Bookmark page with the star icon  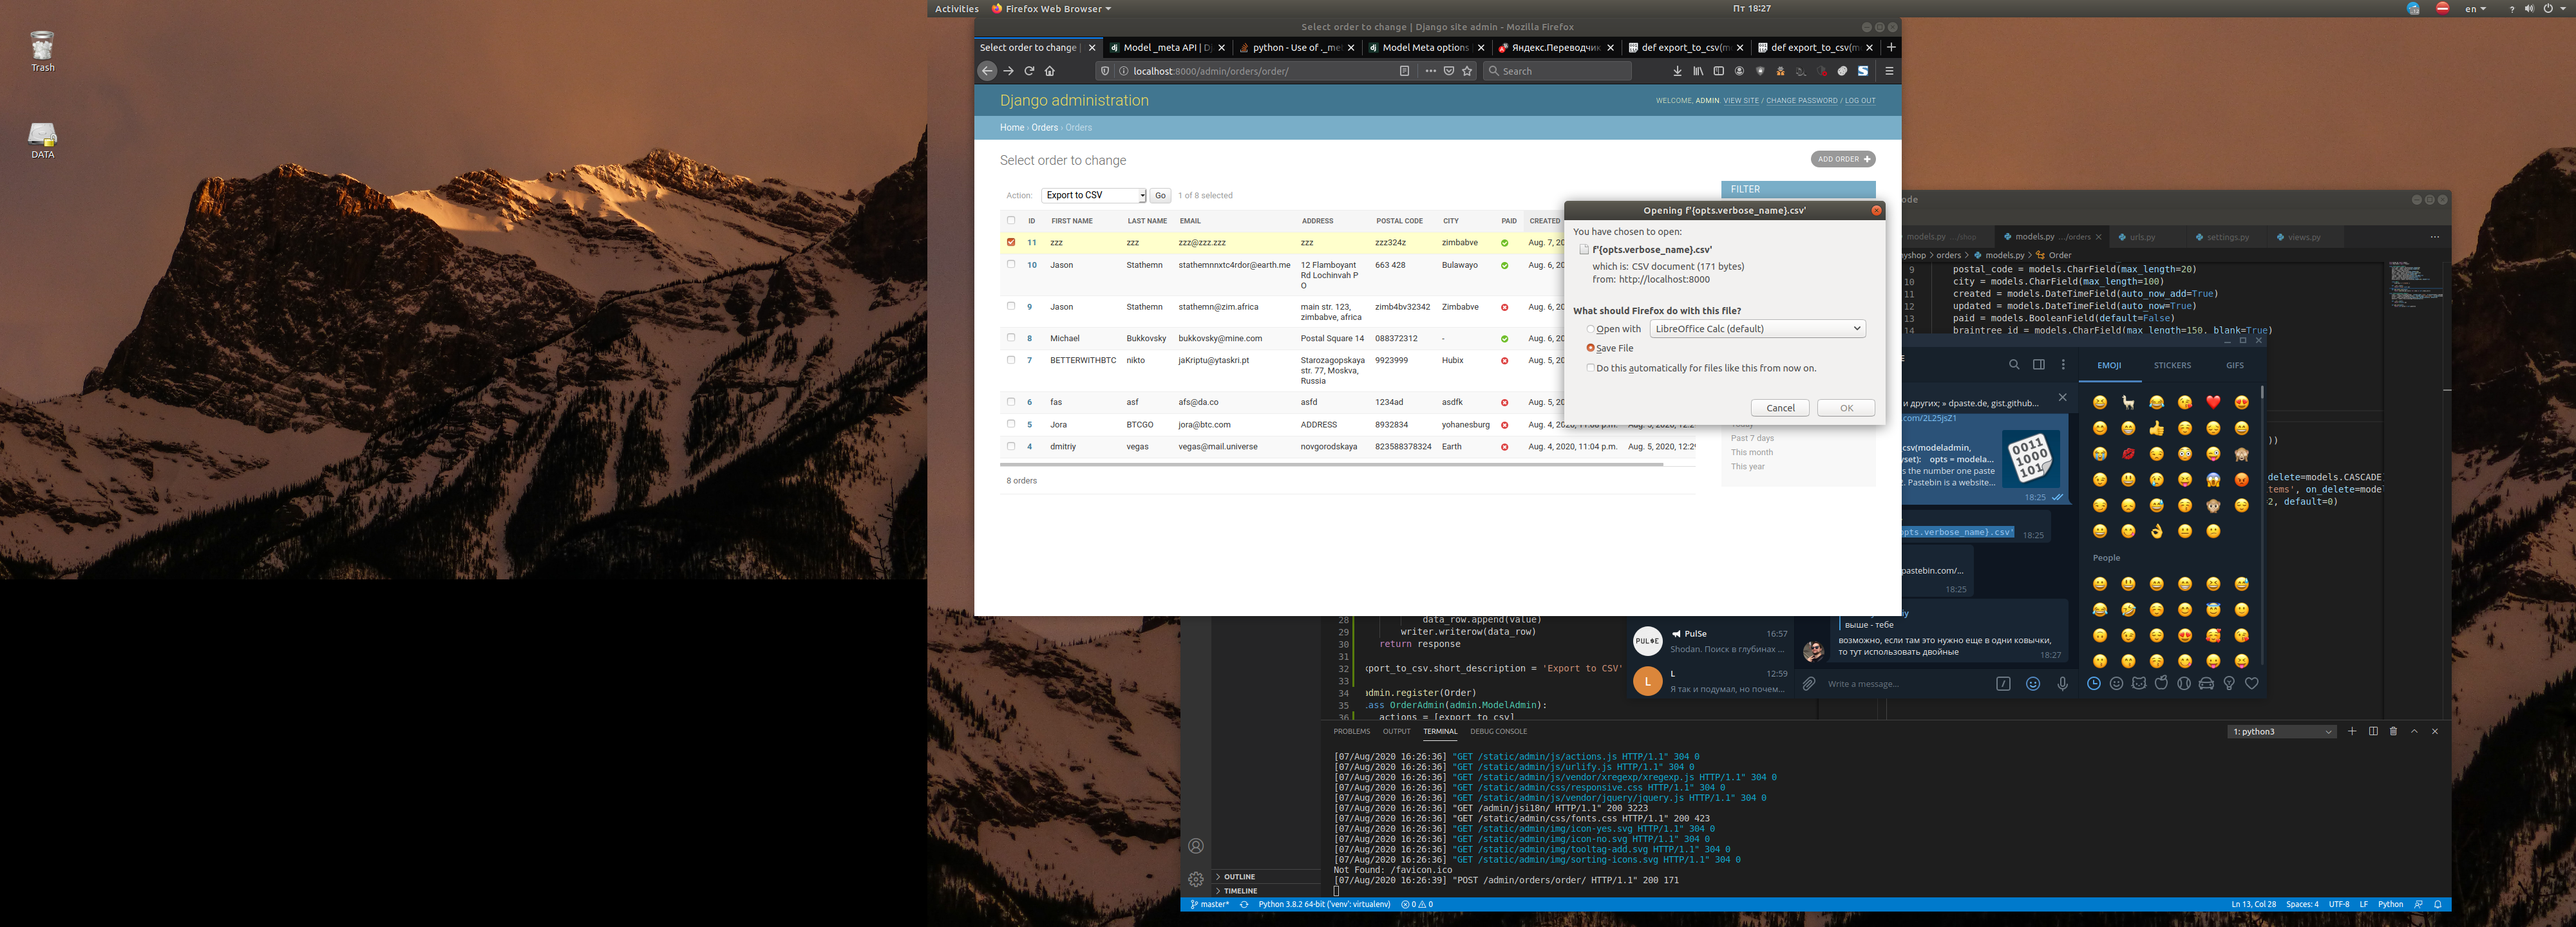(x=1467, y=71)
